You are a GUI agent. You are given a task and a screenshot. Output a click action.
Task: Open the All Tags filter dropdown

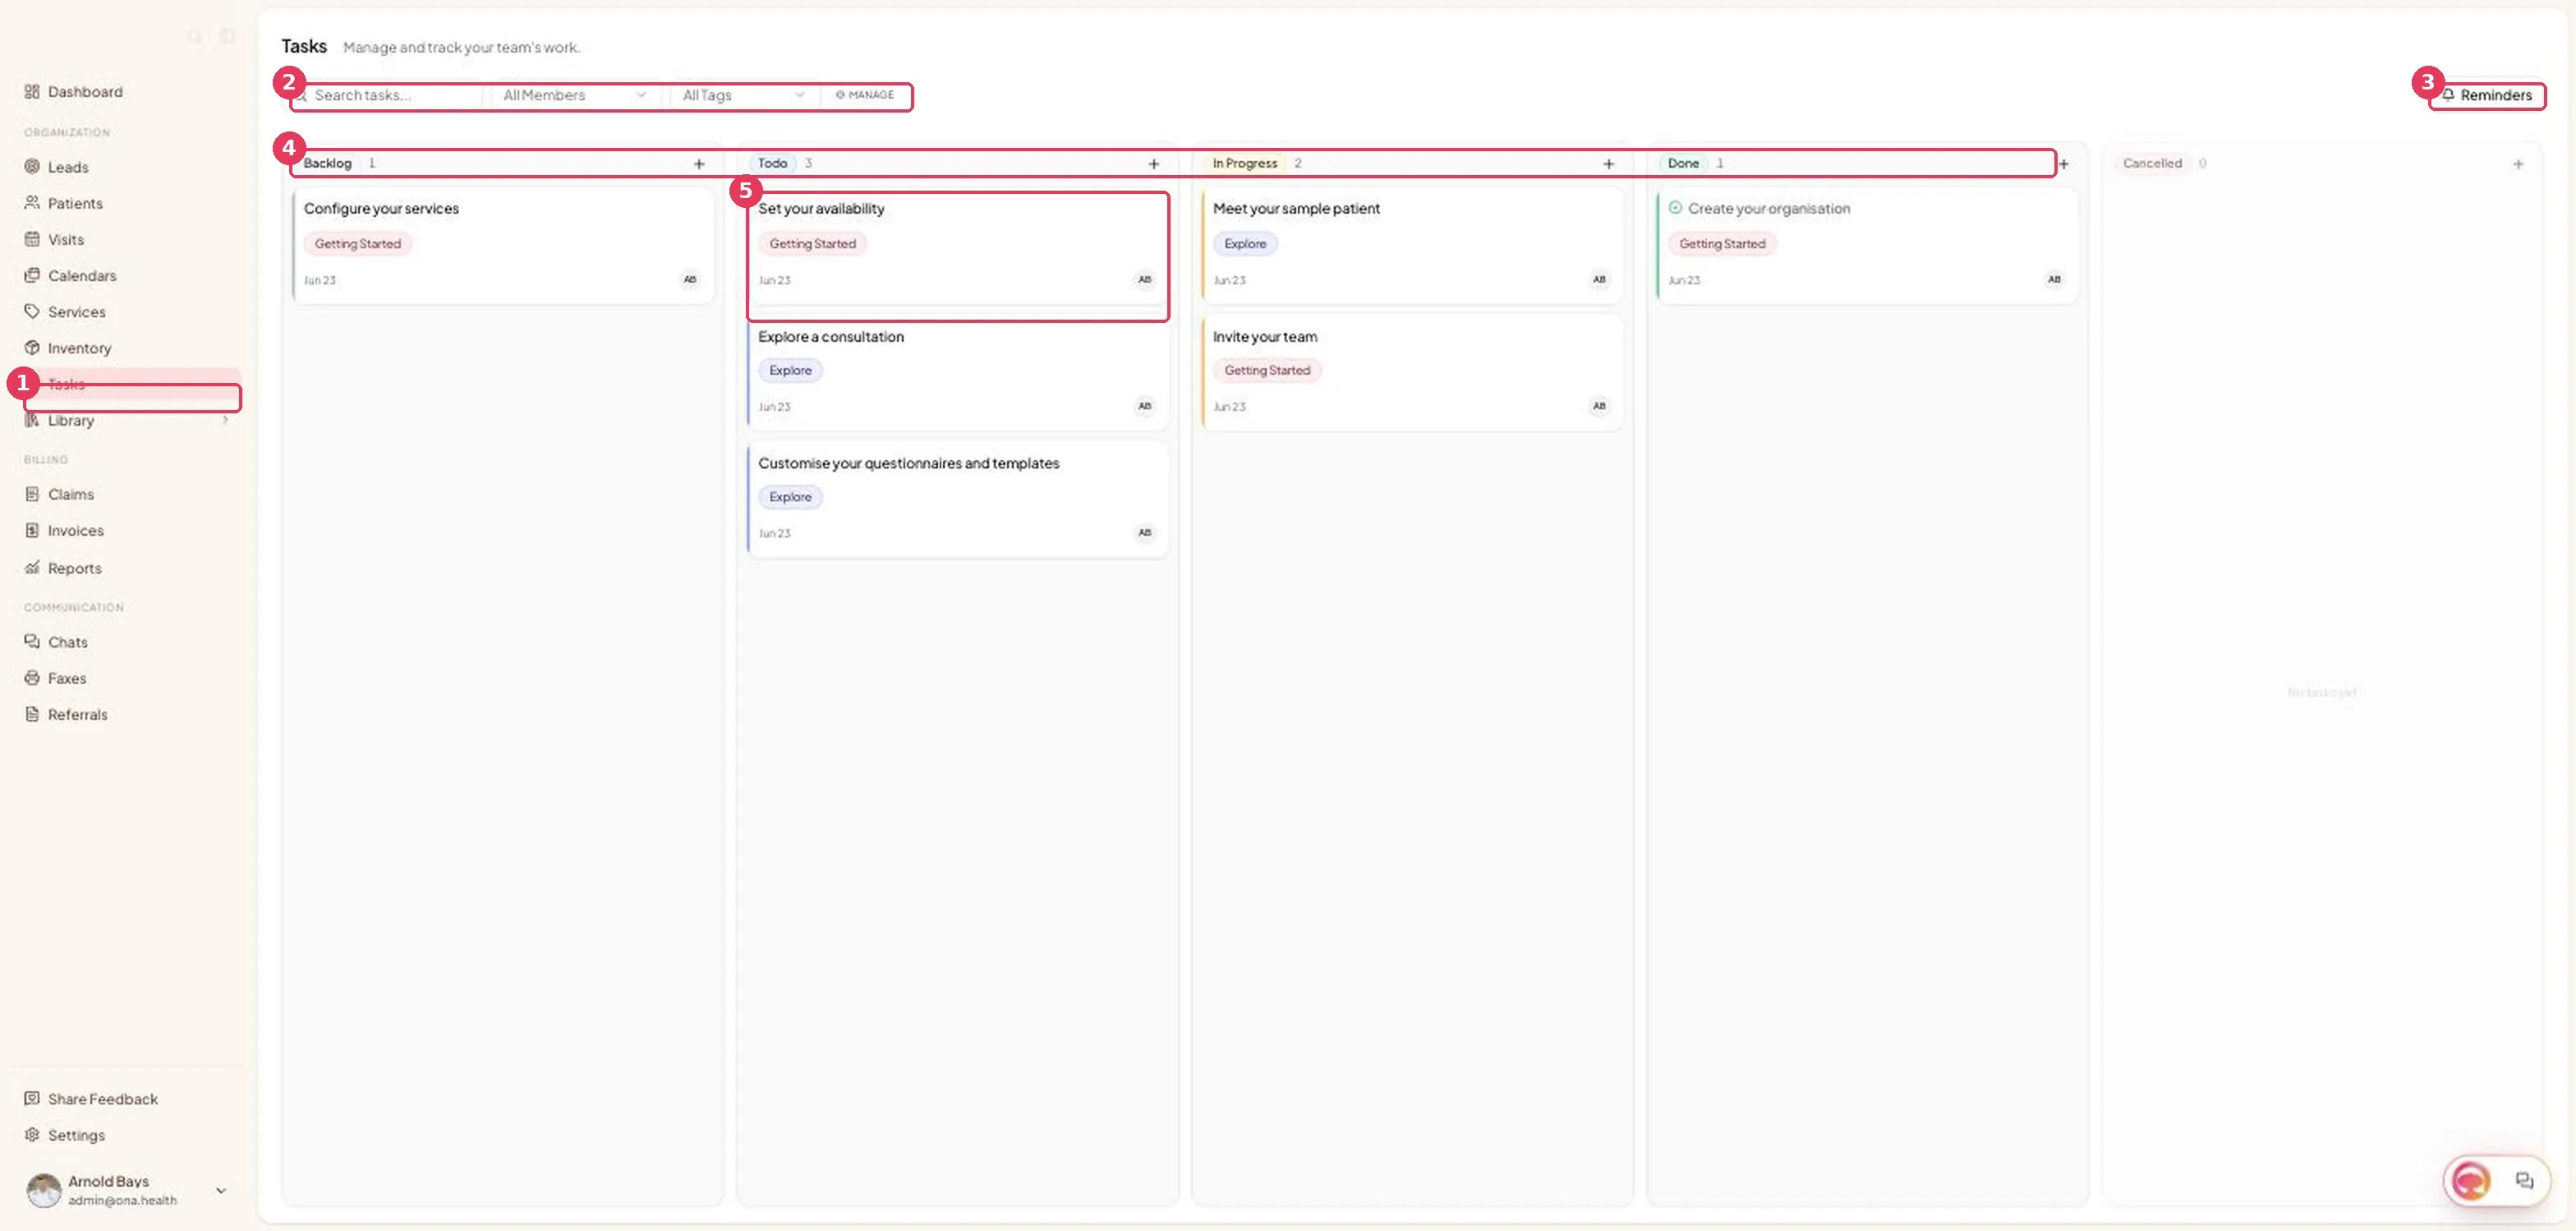pyautogui.click(x=743, y=95)
